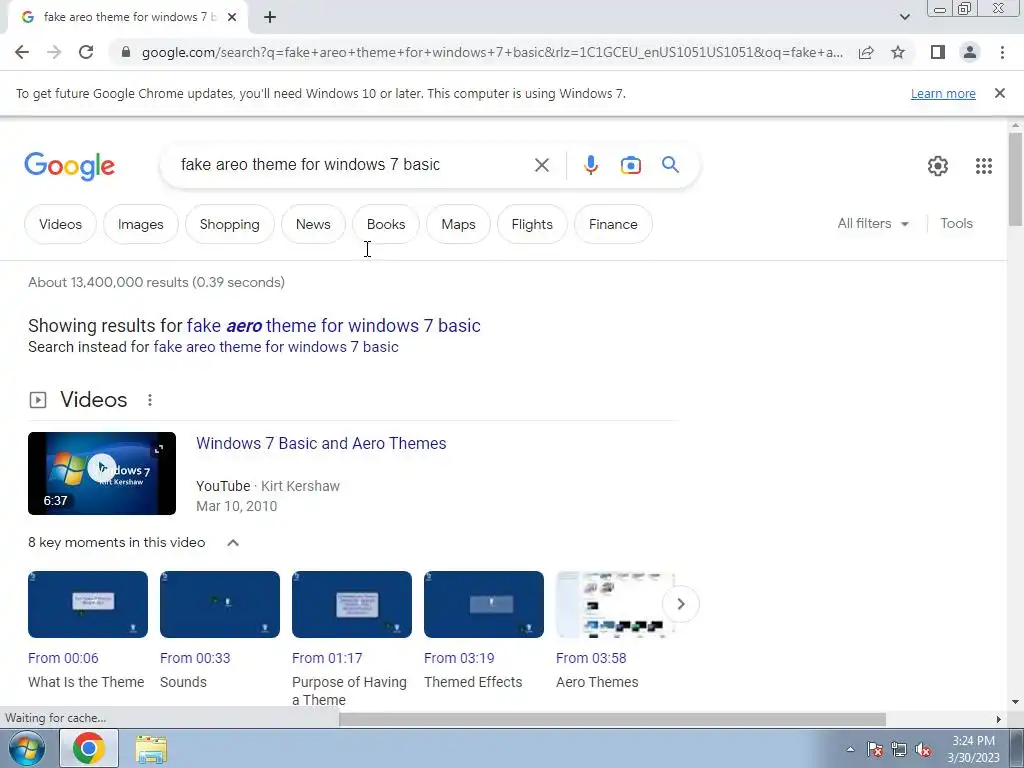Jump to From 01:17 timestamp
Viewport: 1024px width, 768px height.
[327, 658]
